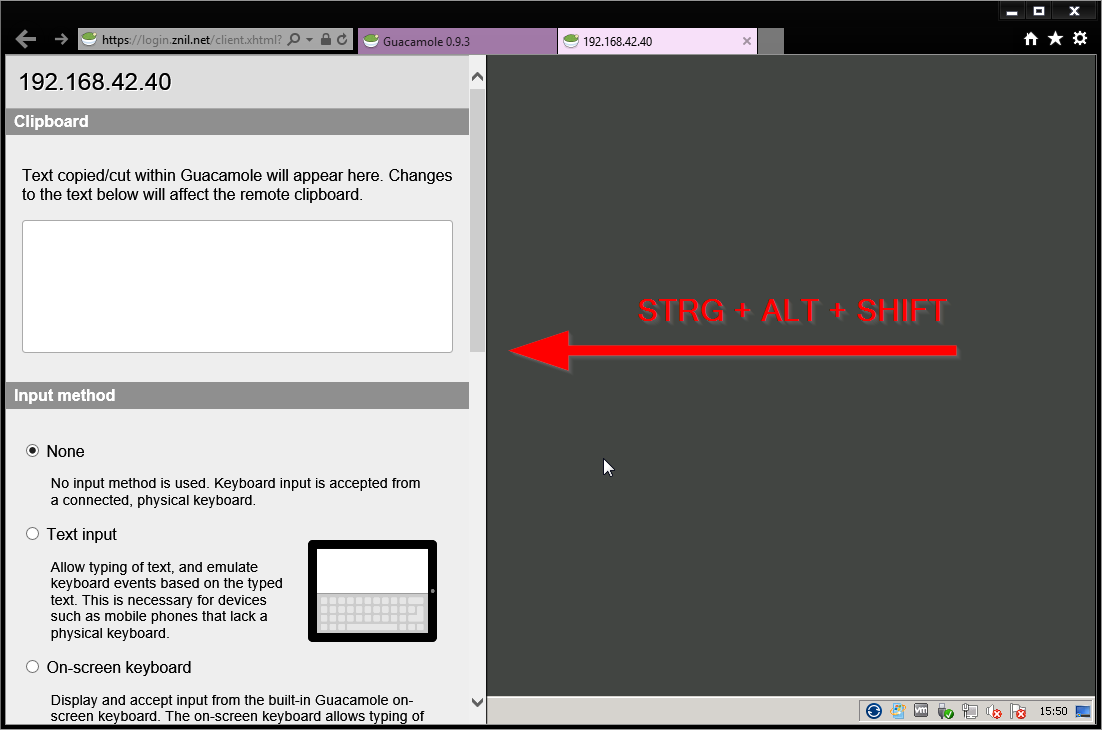Click the safely remove hardware tray icon

945,711
